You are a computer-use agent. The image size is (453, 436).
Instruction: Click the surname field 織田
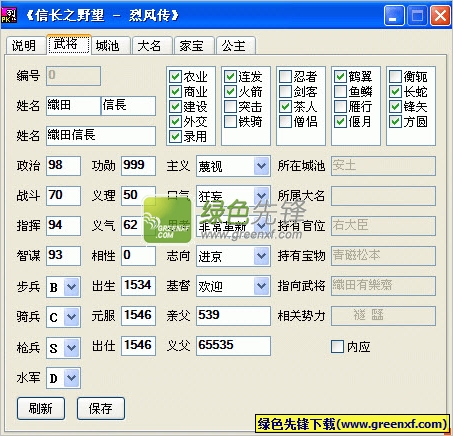(73, 105)
